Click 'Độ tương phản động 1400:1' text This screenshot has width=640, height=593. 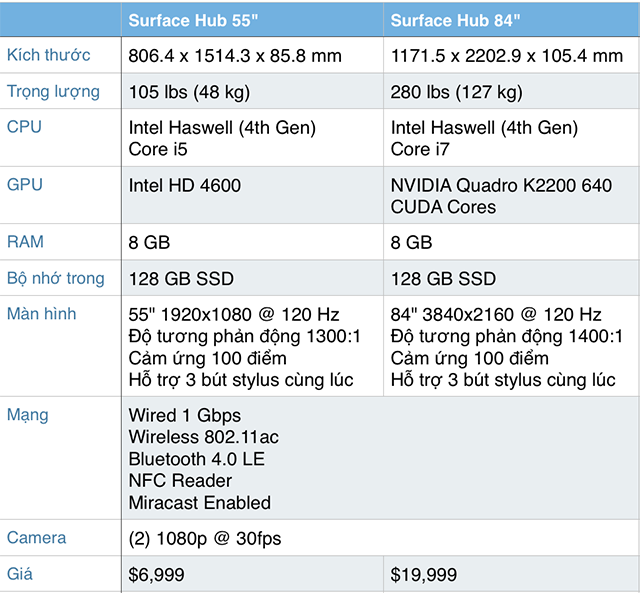click(x=507, y=337)
